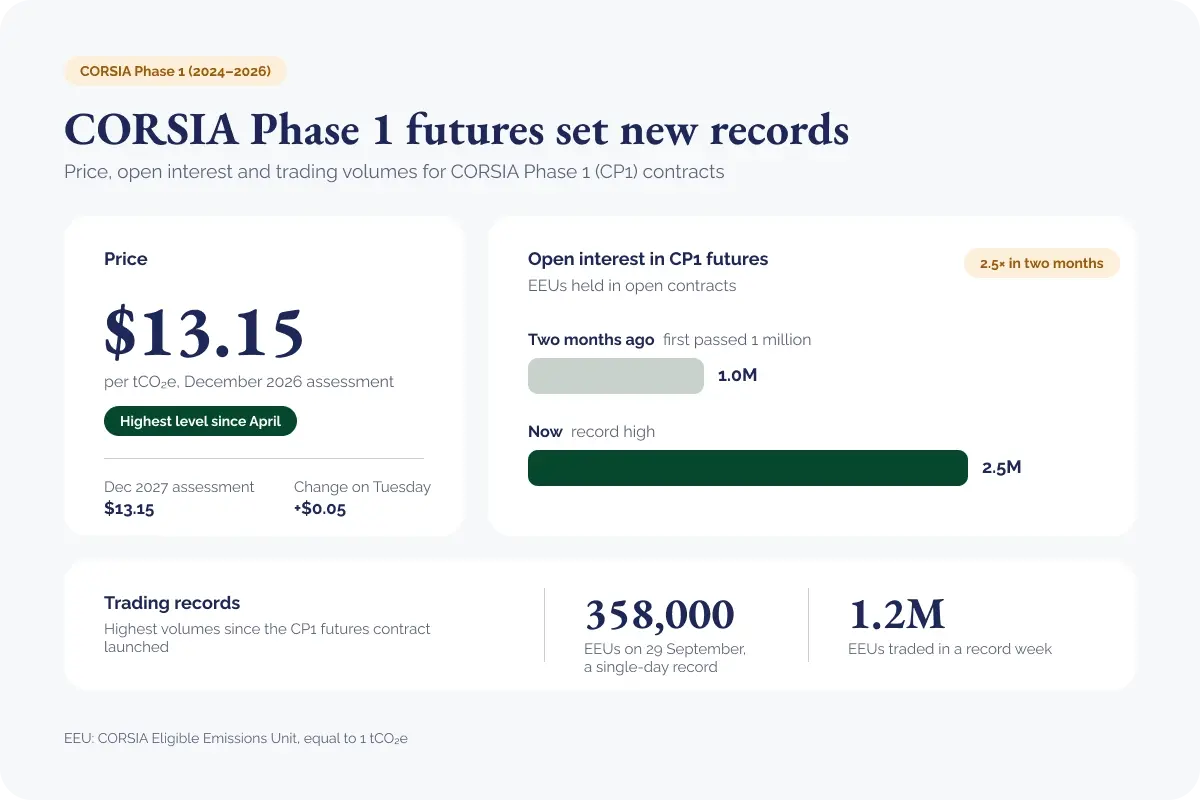Select the 358,000 figure
The image size is (1200, 800).
(660, 615)
